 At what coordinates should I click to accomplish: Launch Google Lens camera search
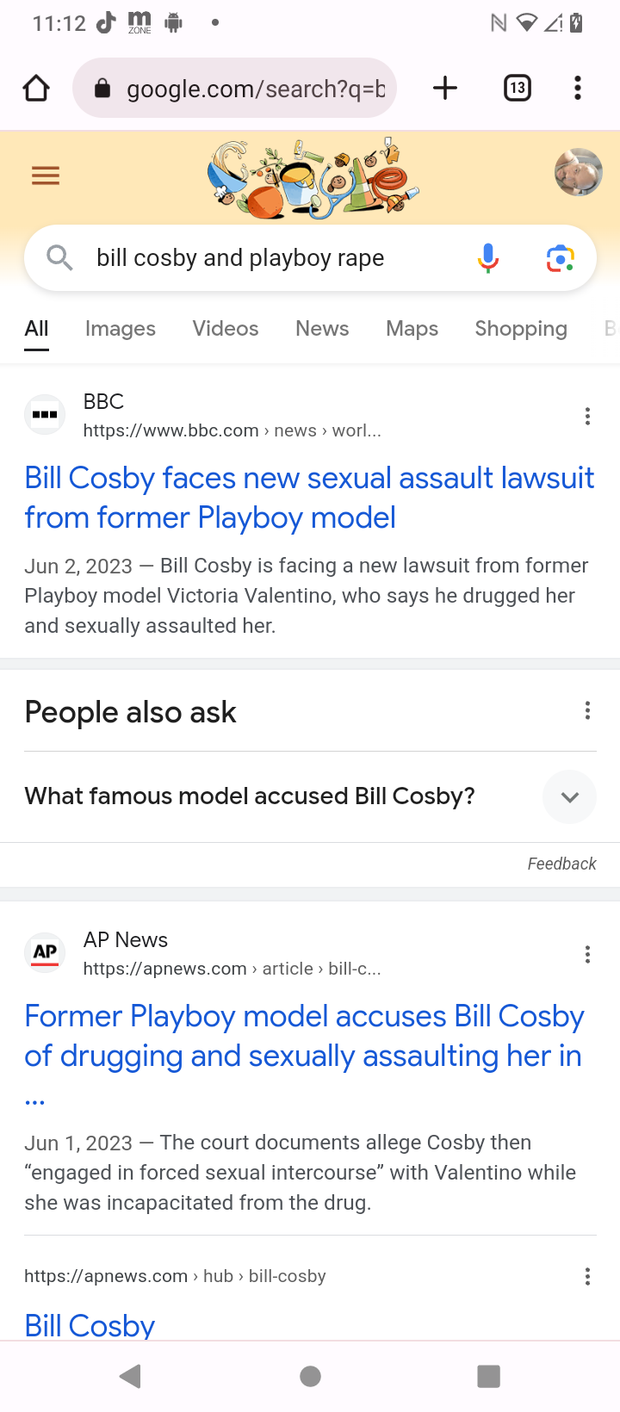[x=560, y=258]
